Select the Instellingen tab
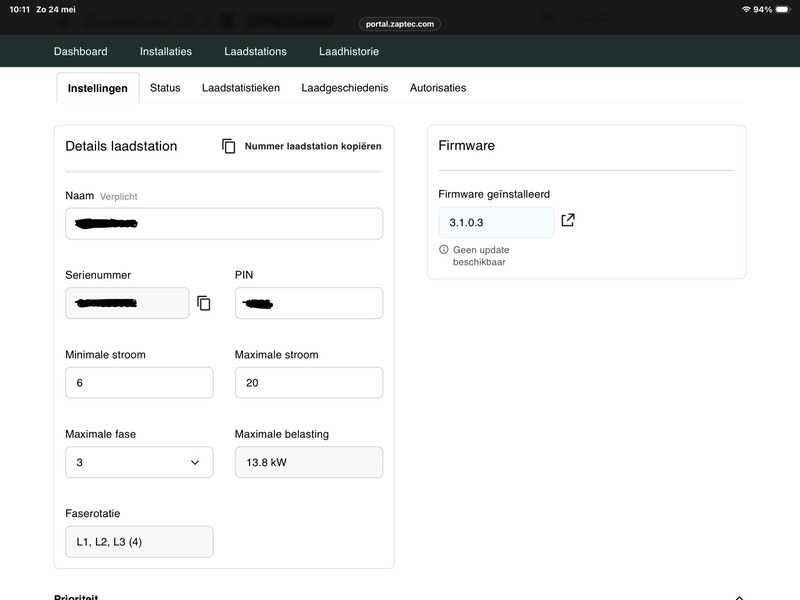 click(97, 88)
